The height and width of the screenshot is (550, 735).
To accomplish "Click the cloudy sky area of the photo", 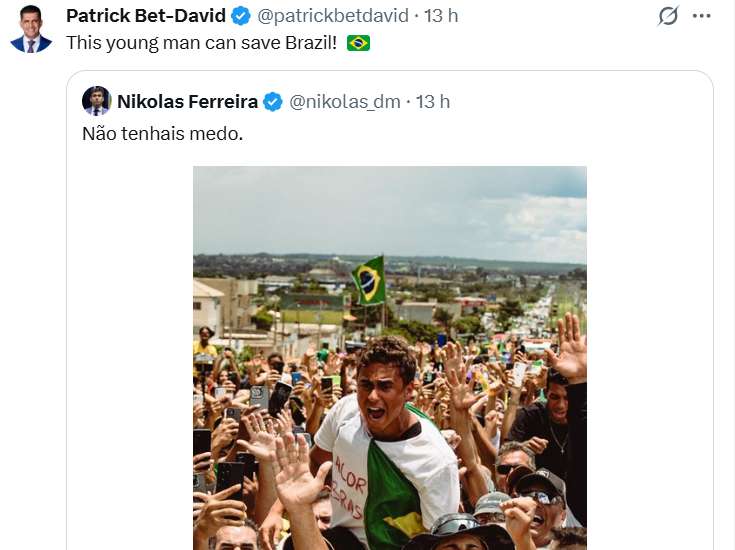I will (x=389, y=210).
